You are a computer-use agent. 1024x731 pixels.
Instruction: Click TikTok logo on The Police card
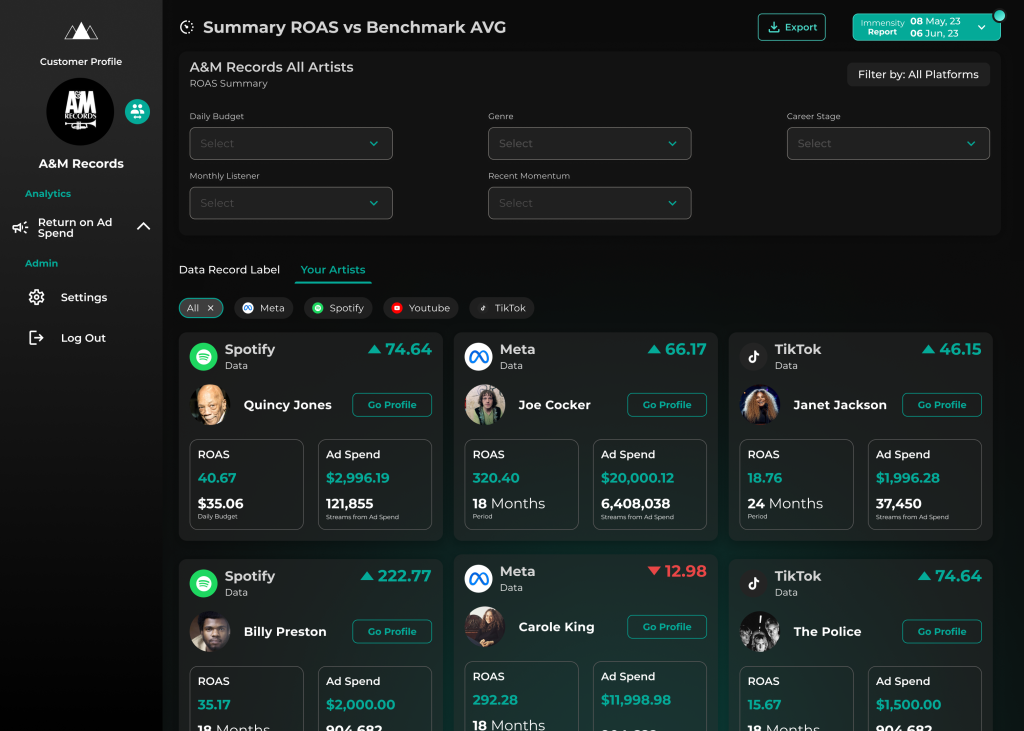point(754,583)
